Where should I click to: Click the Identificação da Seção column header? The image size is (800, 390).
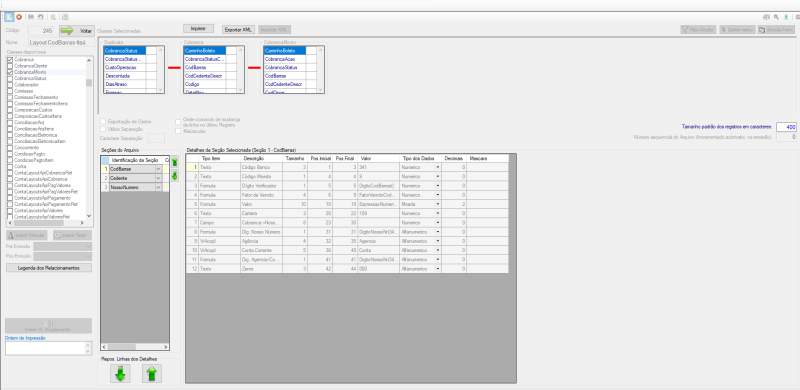click(136, 160)
